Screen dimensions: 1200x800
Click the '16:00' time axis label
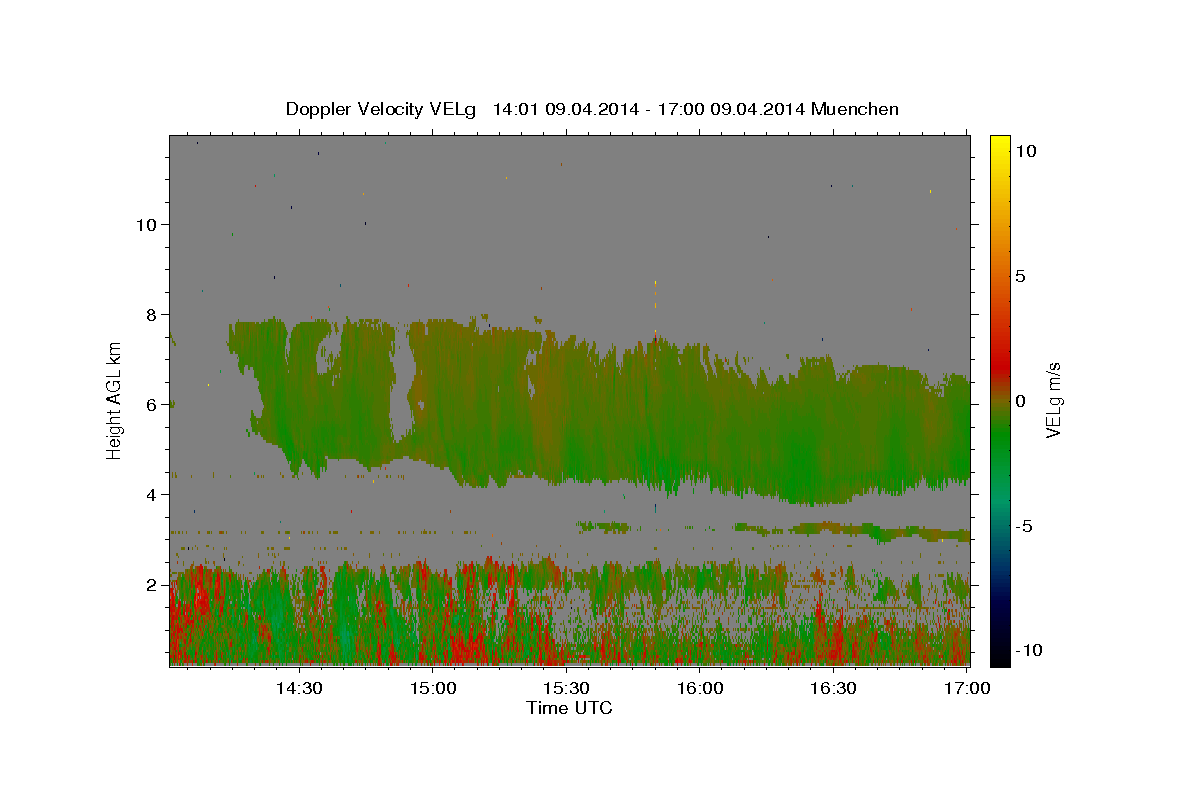click(x=700, y=688)
